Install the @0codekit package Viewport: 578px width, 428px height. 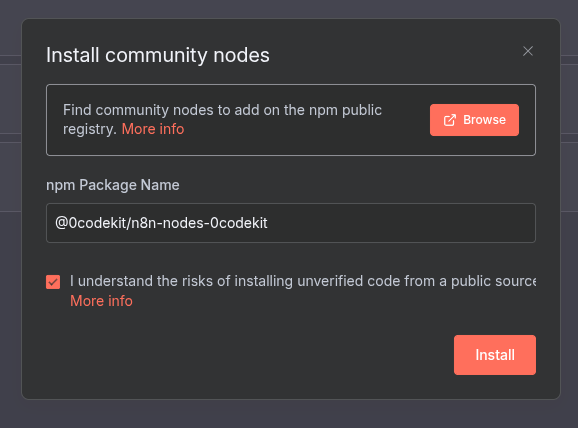pyautogui.click(x=495, y=355)
